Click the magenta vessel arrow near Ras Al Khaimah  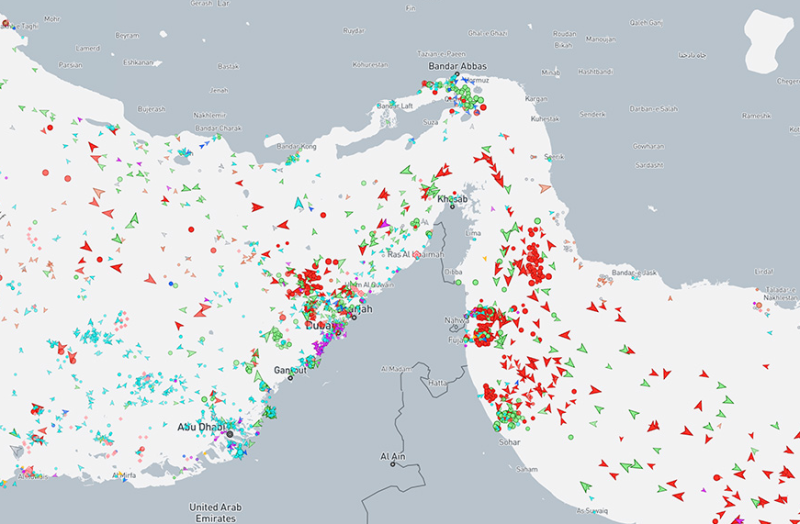coord(384,225)
